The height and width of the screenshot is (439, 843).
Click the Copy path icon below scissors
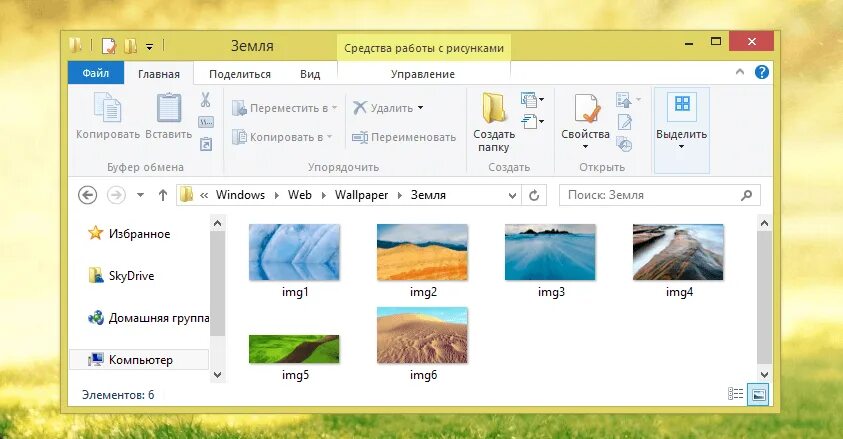coord(206,122)
